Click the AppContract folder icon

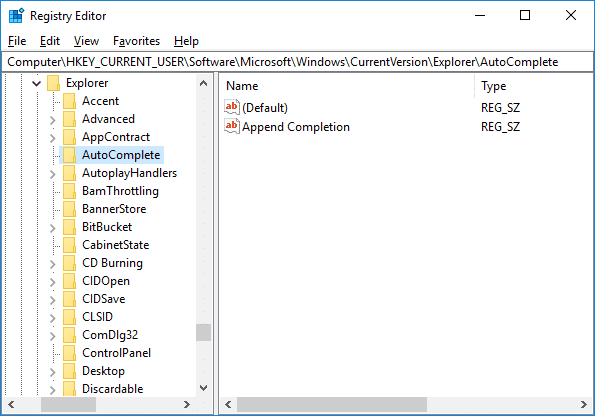coord(69,137)
